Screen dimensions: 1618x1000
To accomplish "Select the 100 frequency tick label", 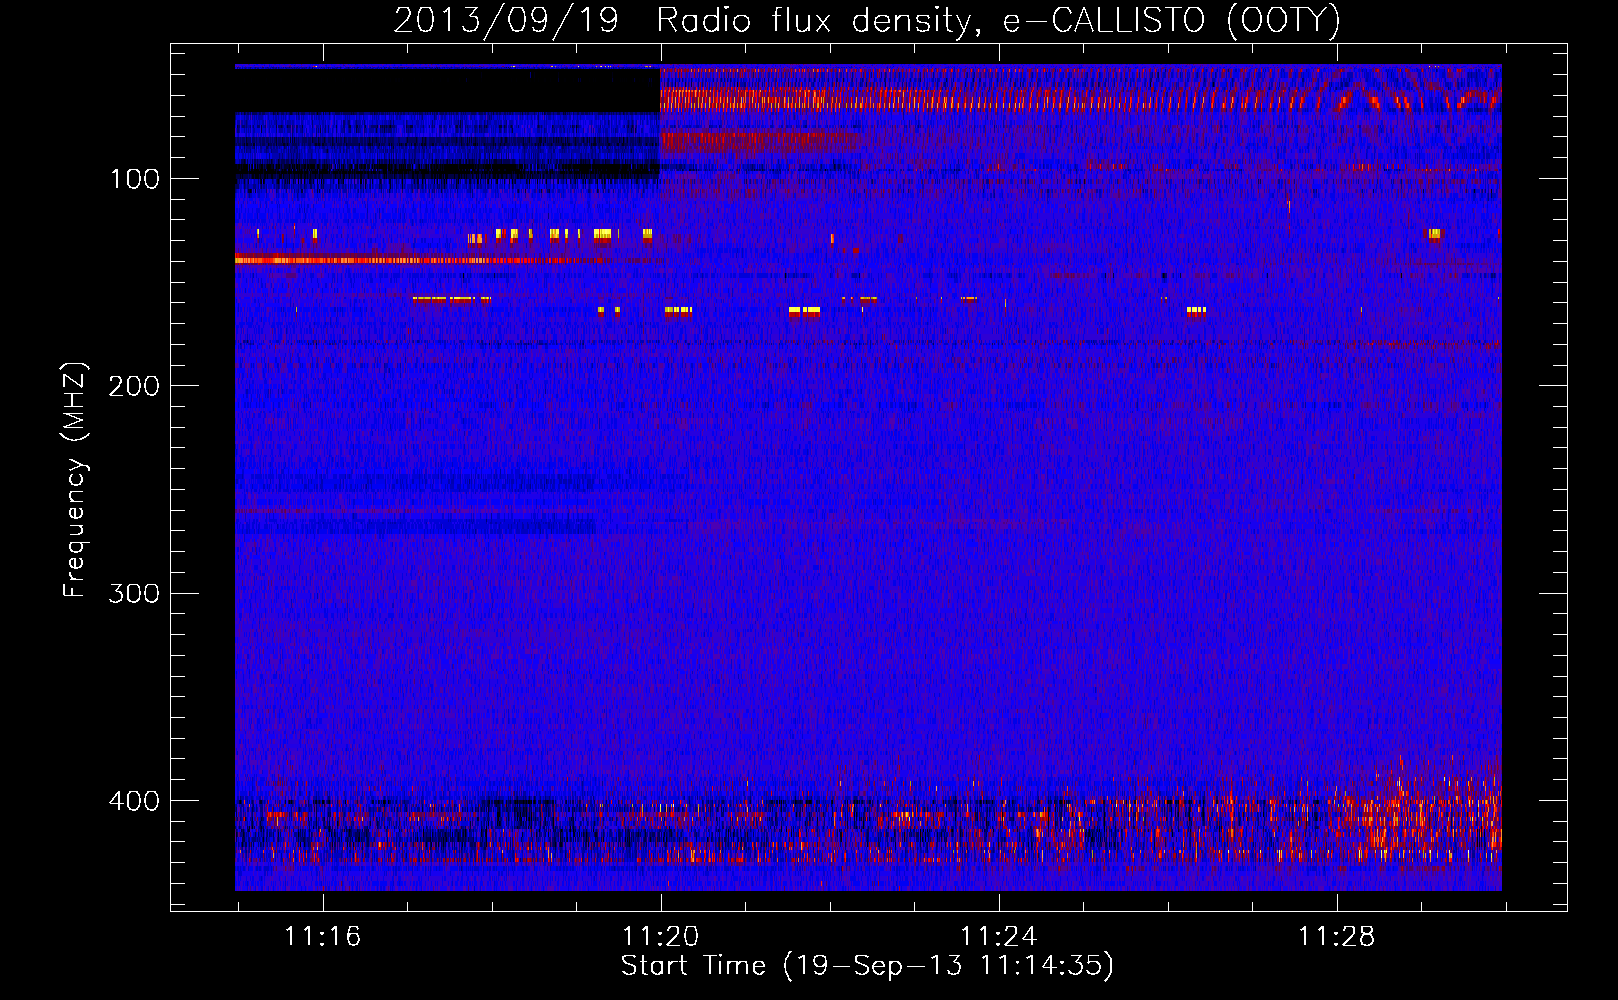I will 135,179.
